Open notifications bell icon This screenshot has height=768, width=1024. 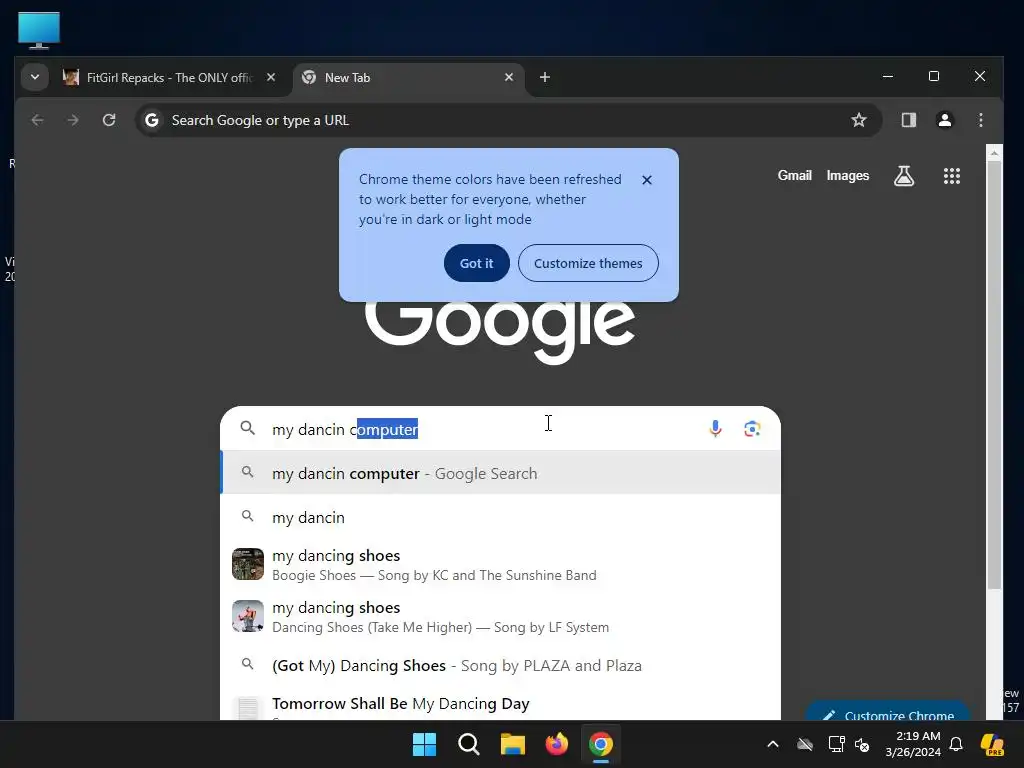[956, 744]
